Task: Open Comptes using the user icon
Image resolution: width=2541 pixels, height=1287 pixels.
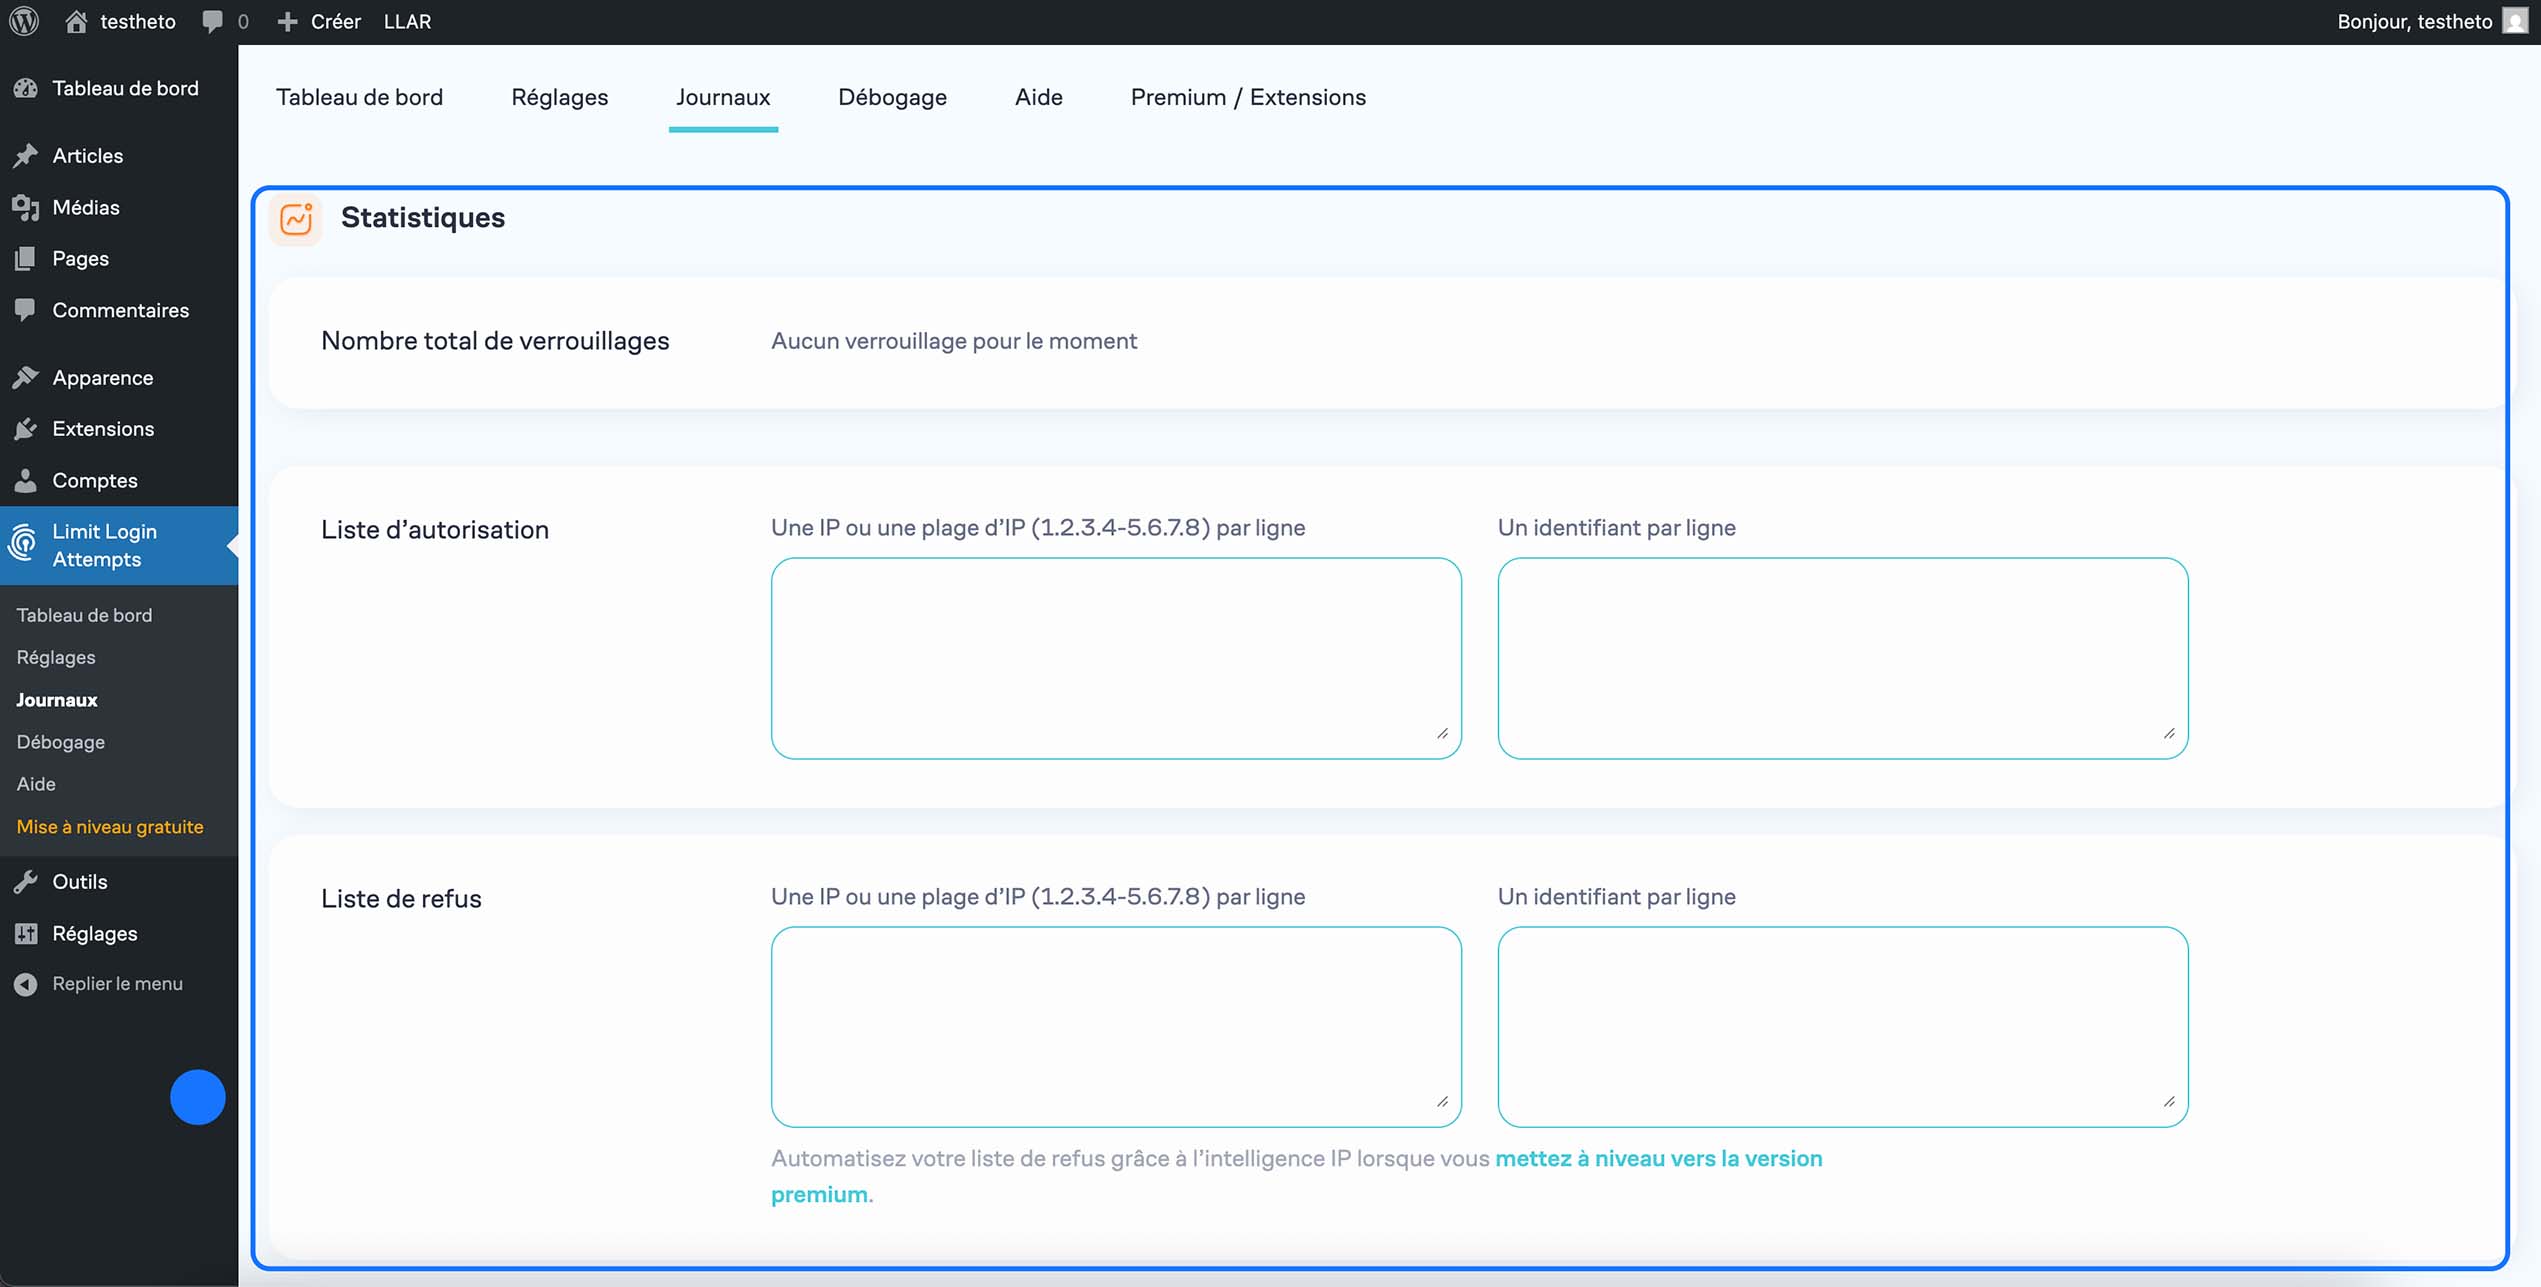Action: tap(27, 480)
